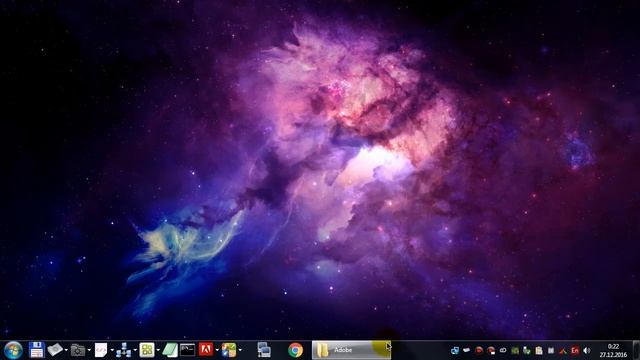
Task: Open the colorful checkmark tiles taskbar icon
Action: coord(229,350)
